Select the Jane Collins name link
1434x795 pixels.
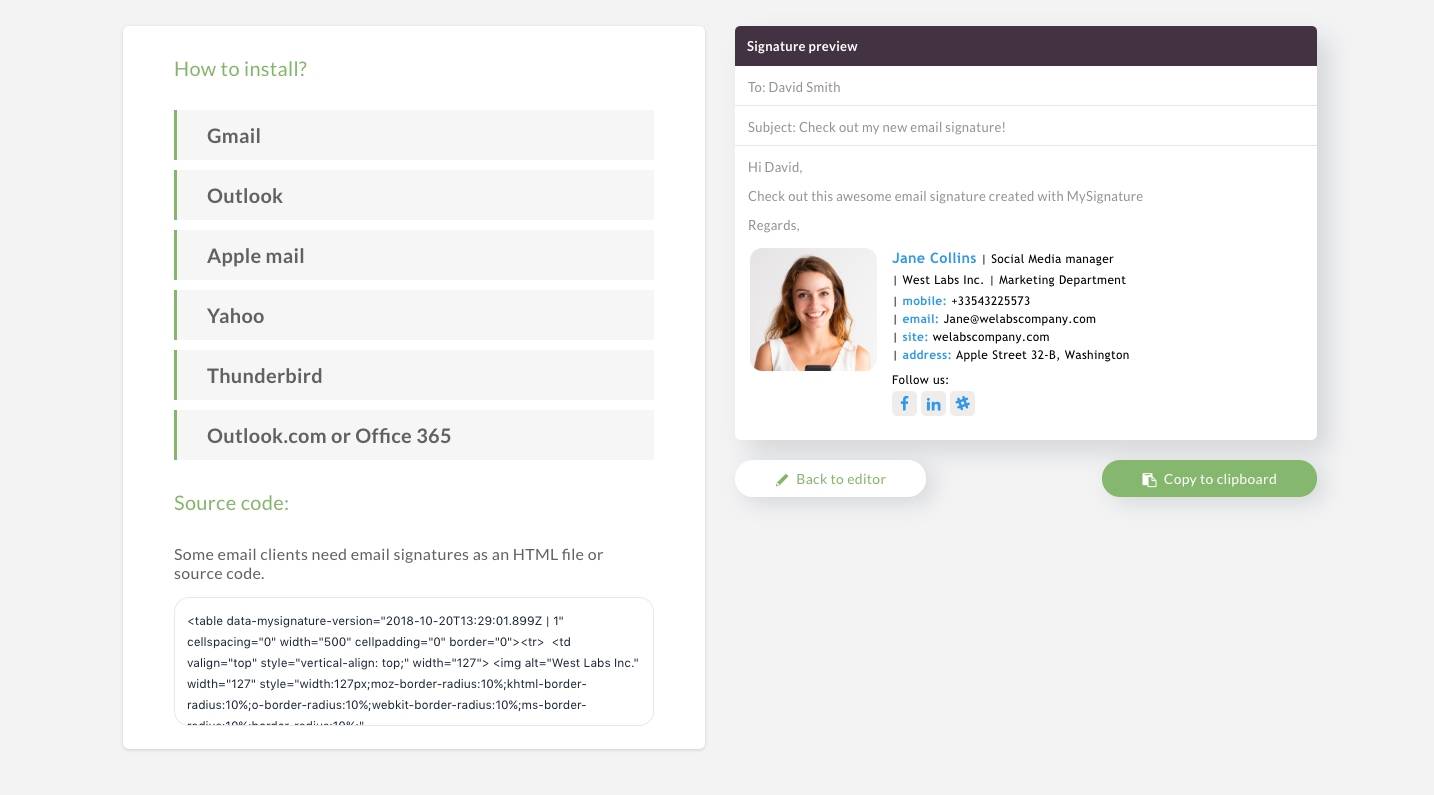(x=933, y=258)
